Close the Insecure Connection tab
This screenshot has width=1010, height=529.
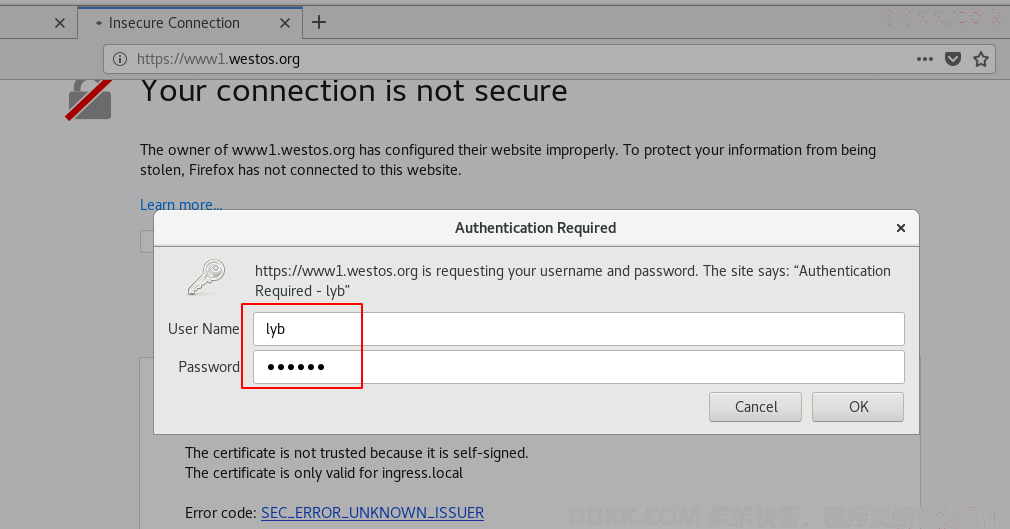coord(285,23)
